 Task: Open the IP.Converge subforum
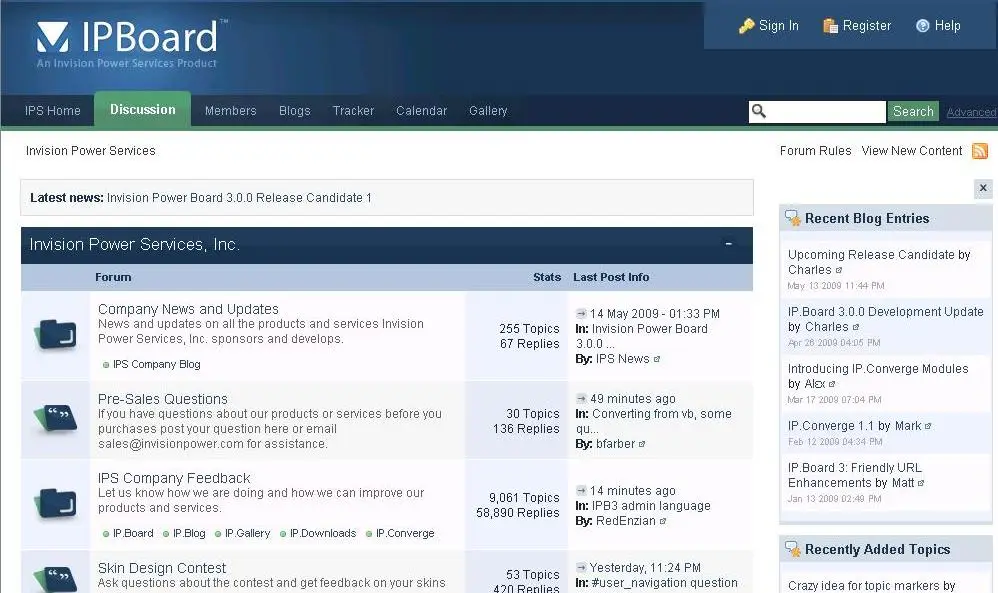pyautogui.click(x=405, y=533)
